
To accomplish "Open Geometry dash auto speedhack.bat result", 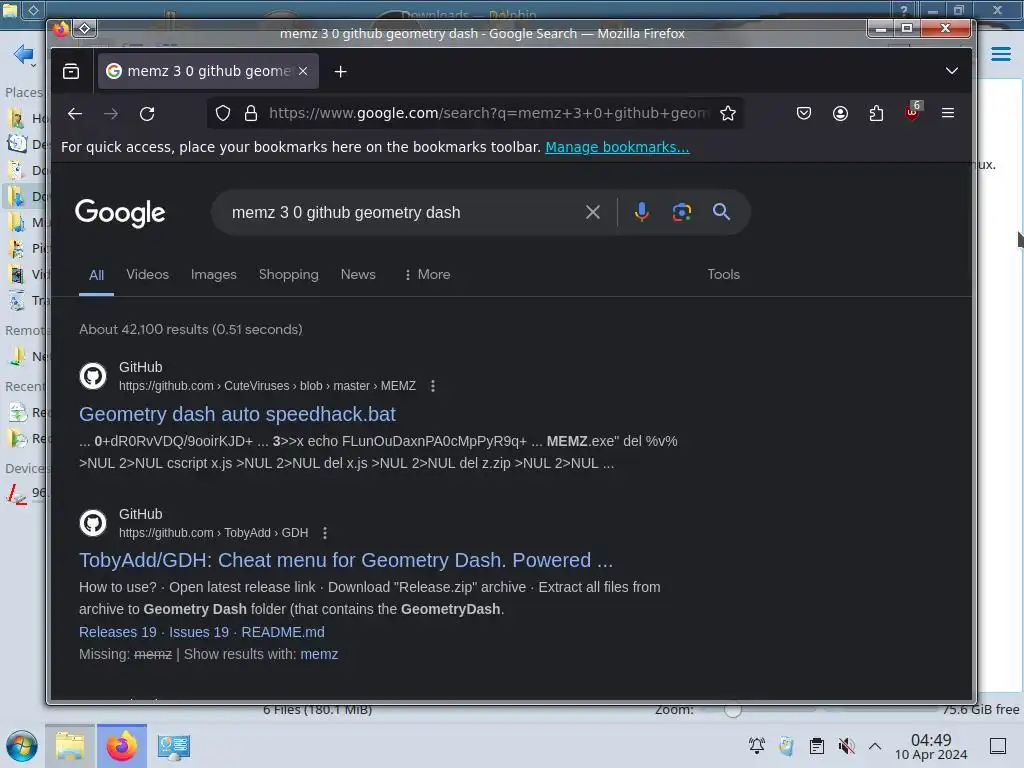I will (x=237, y=414).
